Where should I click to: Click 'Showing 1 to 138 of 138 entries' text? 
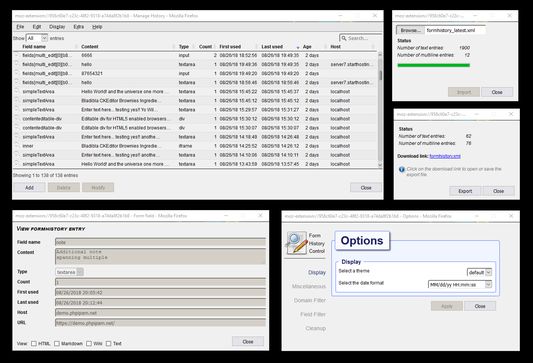(x=46, y=175)
